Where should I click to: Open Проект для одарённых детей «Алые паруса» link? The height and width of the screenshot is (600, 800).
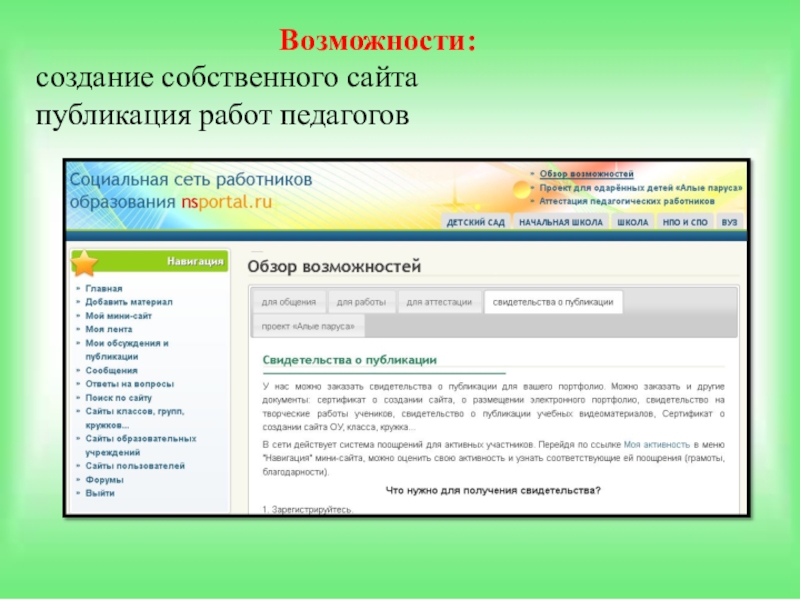tap(641, 188)
